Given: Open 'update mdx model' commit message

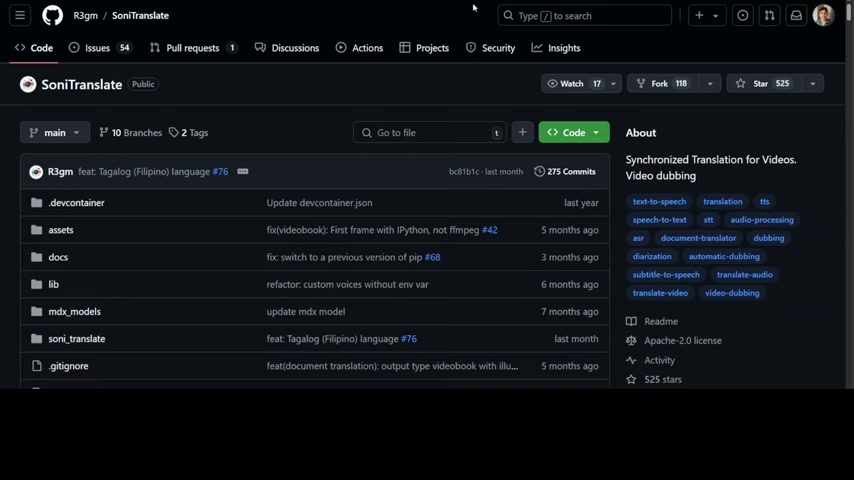Looking at the screenshot, I should [x=306, y=312].
